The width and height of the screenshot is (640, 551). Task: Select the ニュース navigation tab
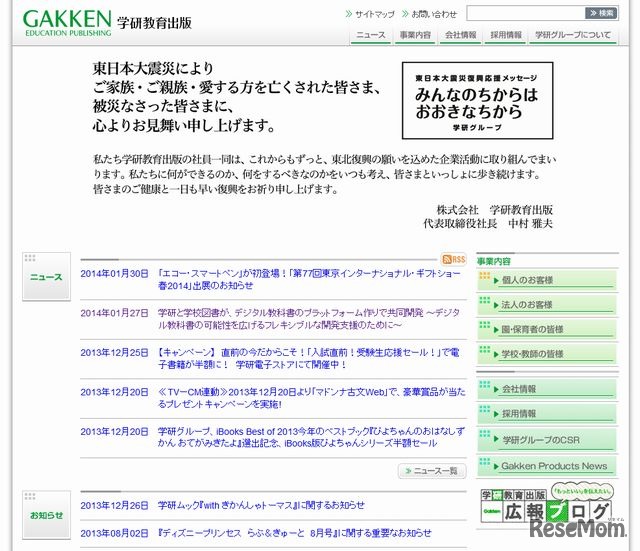pyautogui.click(x=371, y=36)
